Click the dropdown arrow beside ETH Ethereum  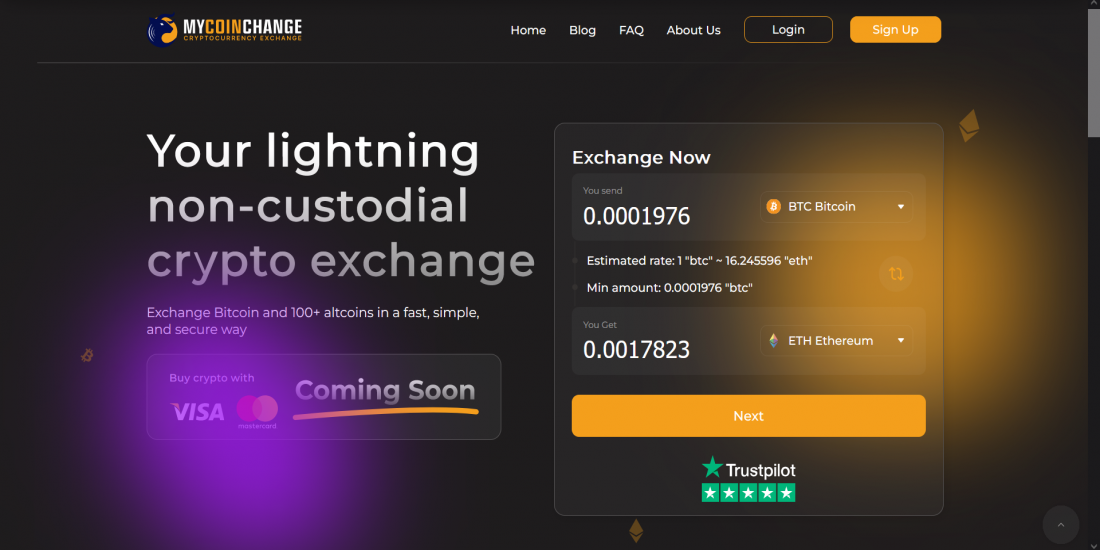pos(901,341)
